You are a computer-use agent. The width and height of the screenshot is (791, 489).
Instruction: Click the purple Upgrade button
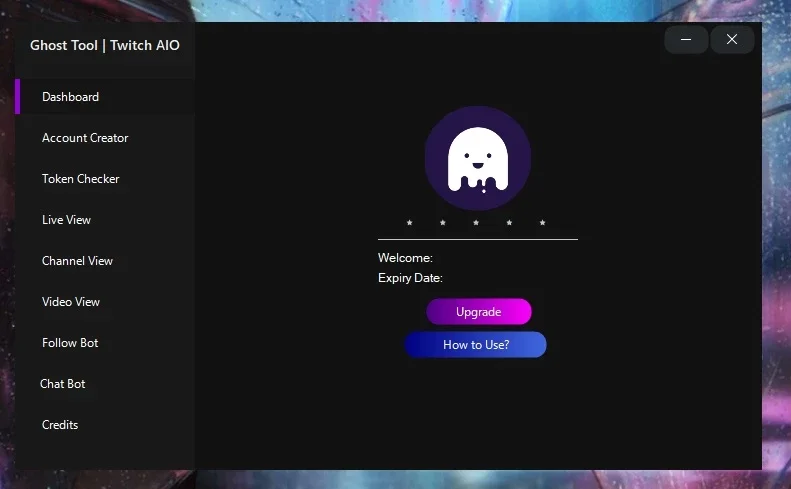(x=479, y=312)
